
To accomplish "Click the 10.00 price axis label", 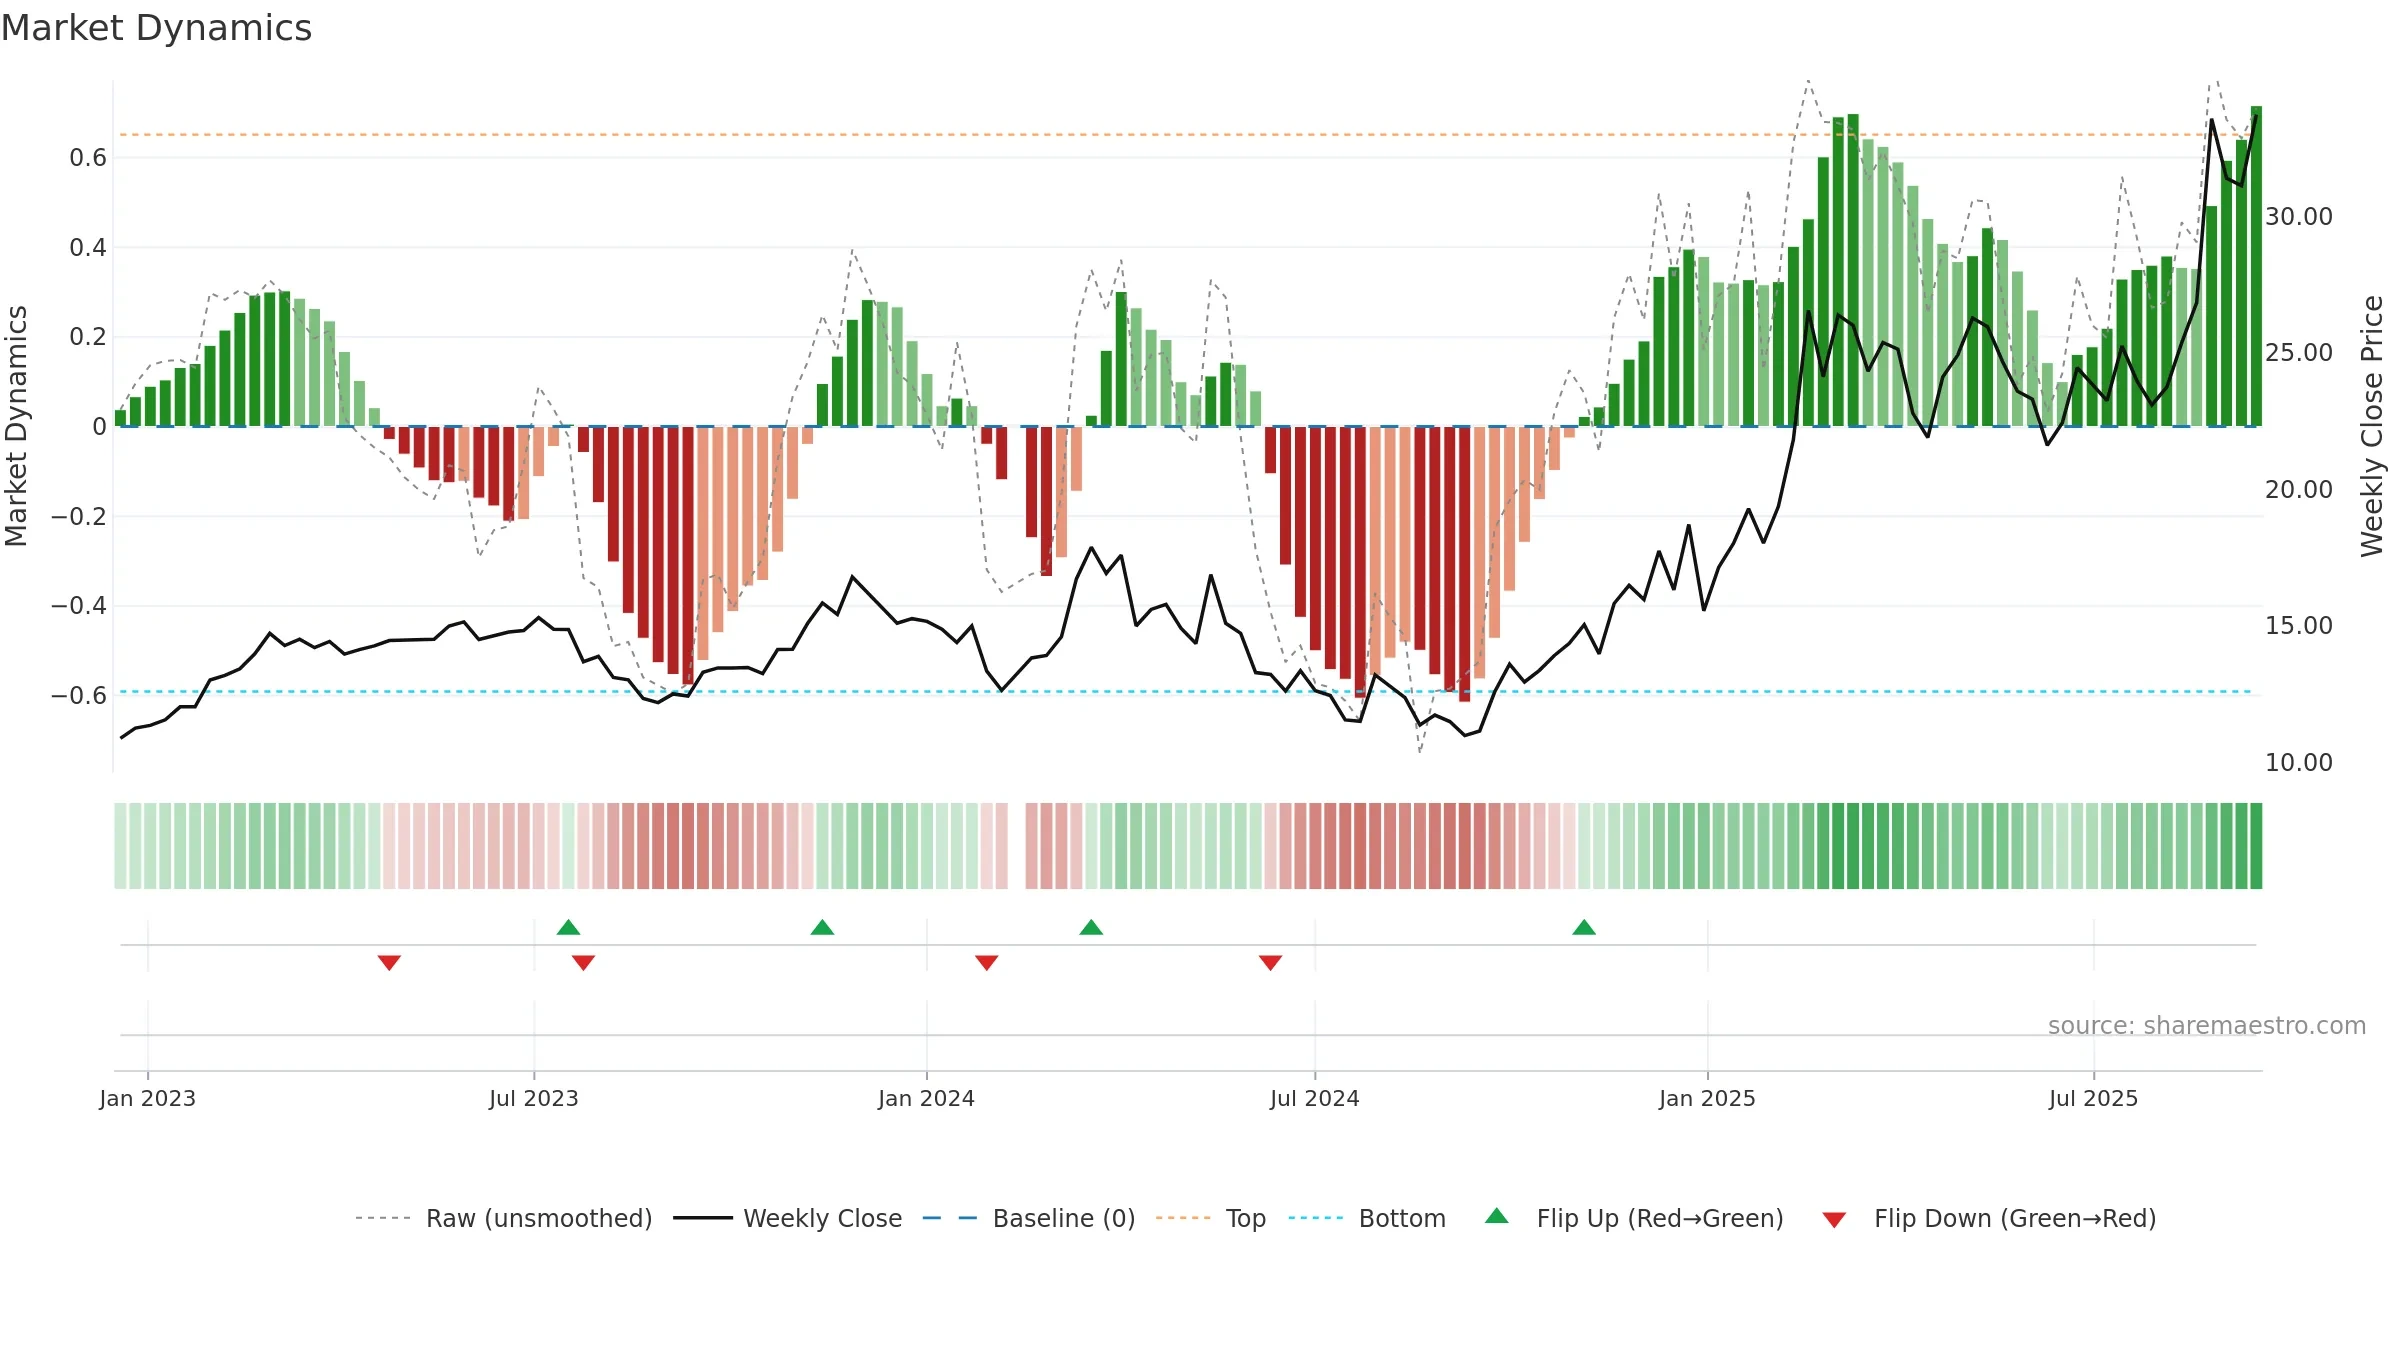I will coord(2299,763).
